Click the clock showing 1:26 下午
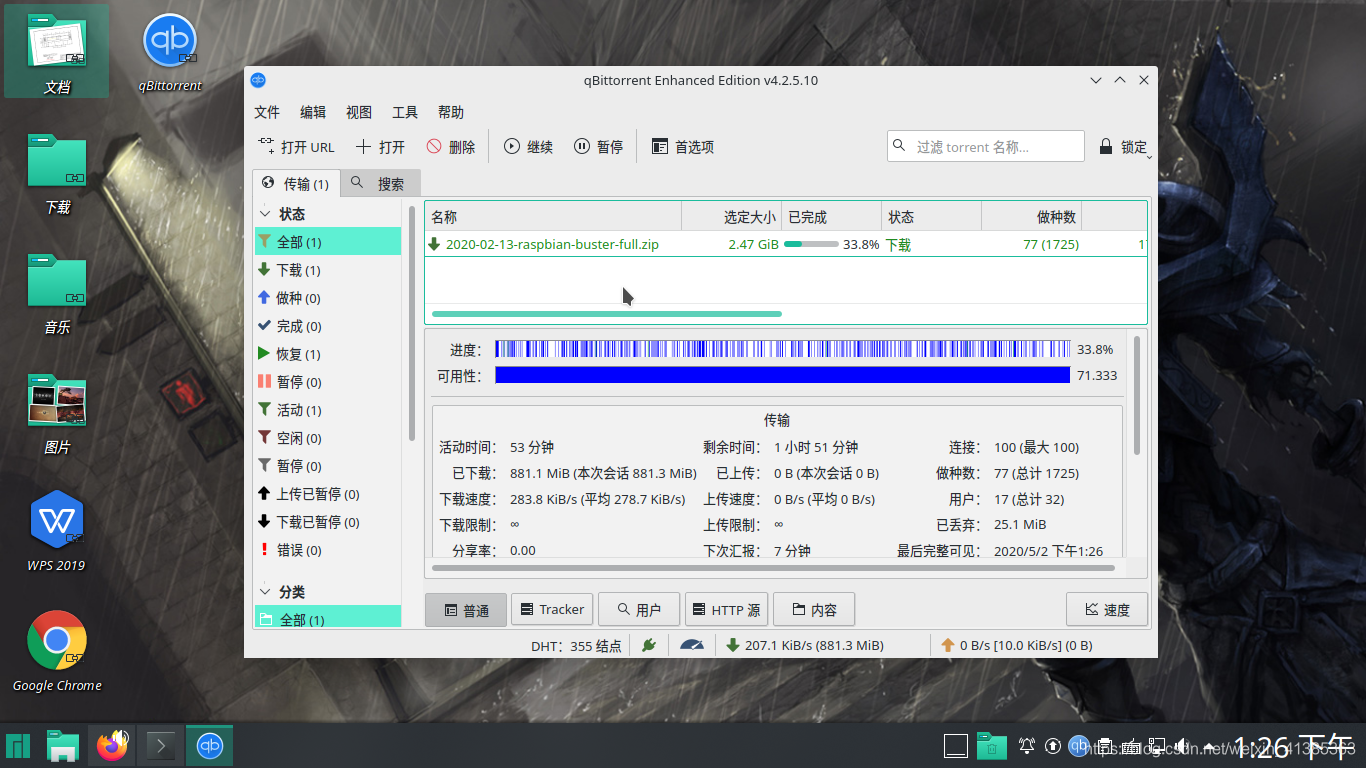 coord(1291,745)
